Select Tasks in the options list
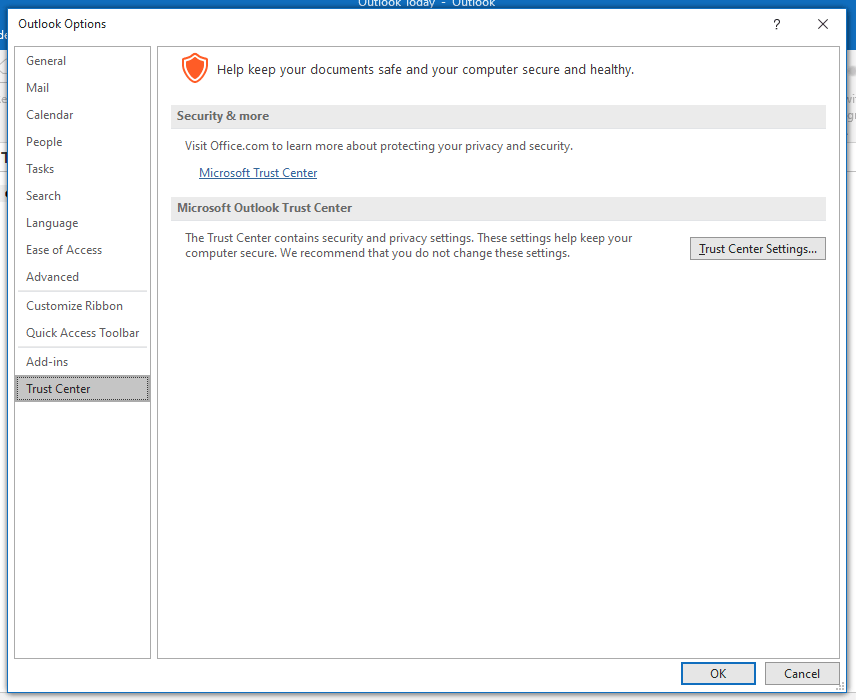 [x=82, y=169]
